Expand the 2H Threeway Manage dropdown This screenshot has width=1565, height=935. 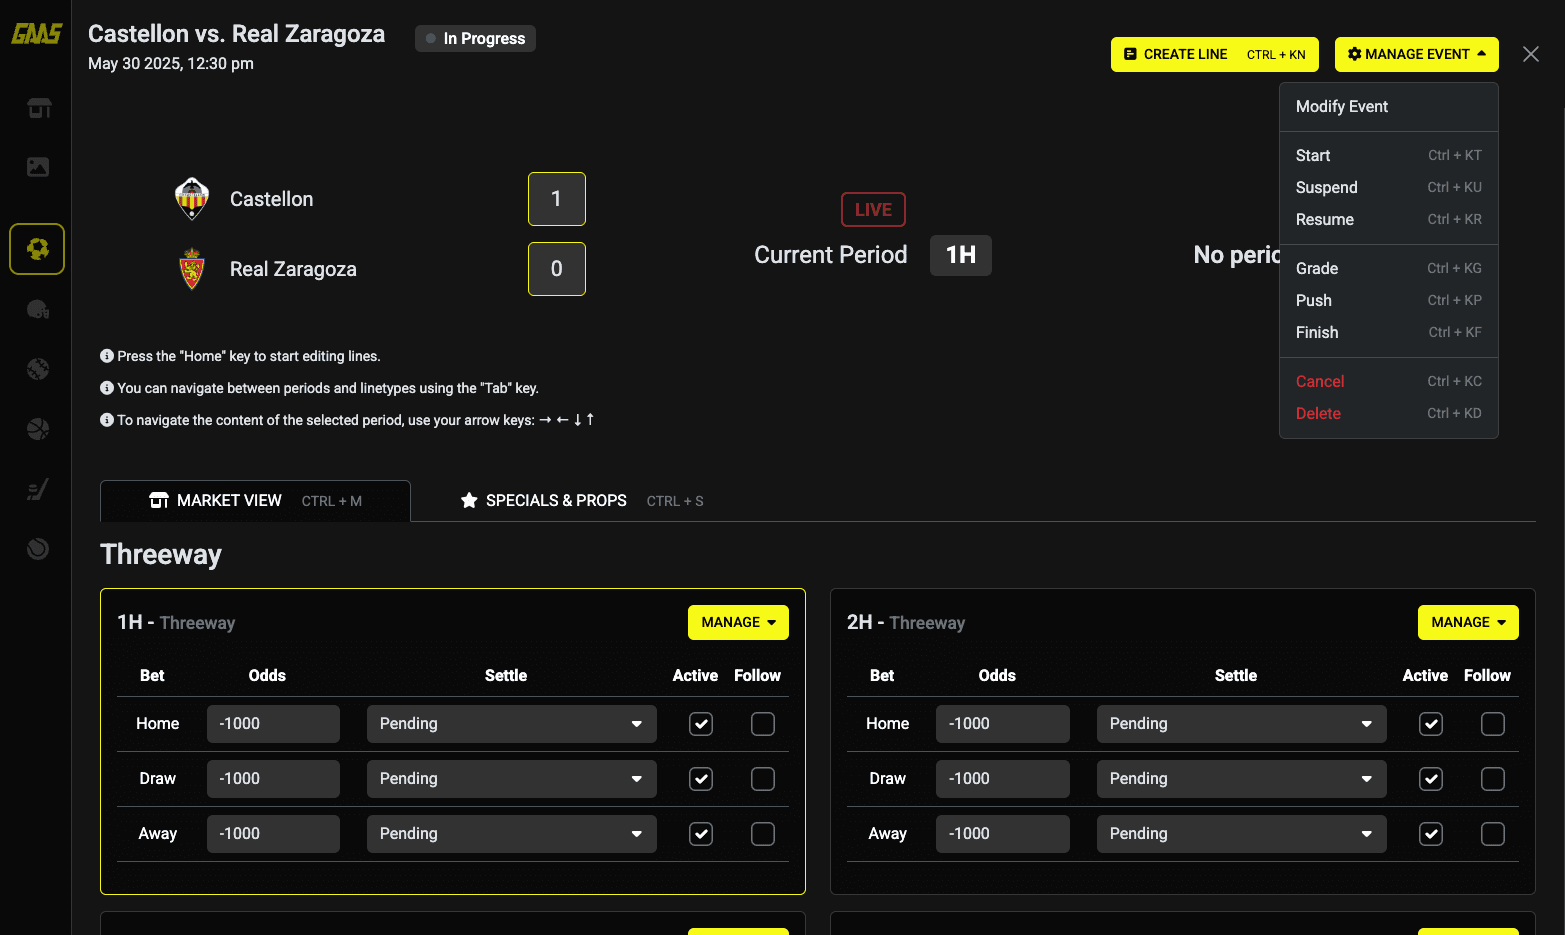(x=1467, y=622)
